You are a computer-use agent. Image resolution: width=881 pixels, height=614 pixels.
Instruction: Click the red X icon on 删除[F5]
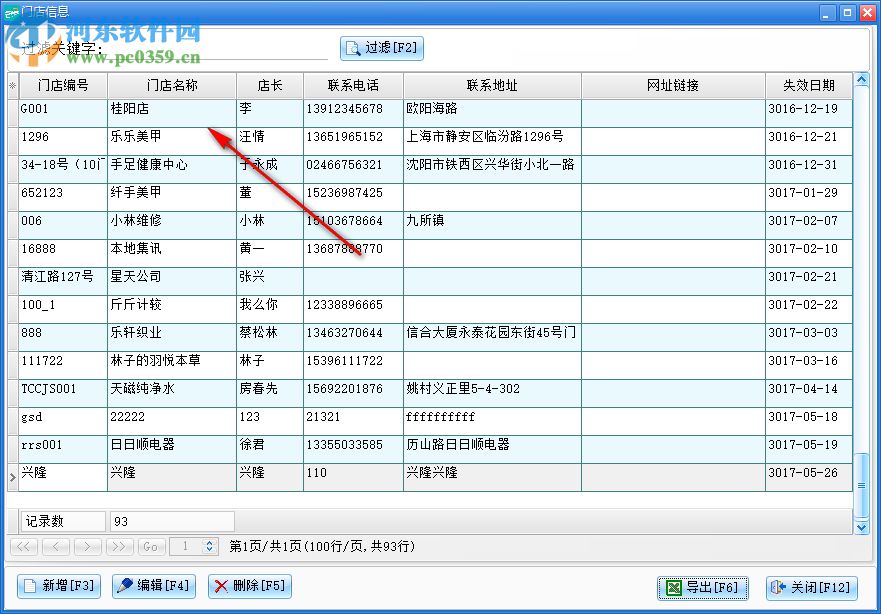coord(224,588)
